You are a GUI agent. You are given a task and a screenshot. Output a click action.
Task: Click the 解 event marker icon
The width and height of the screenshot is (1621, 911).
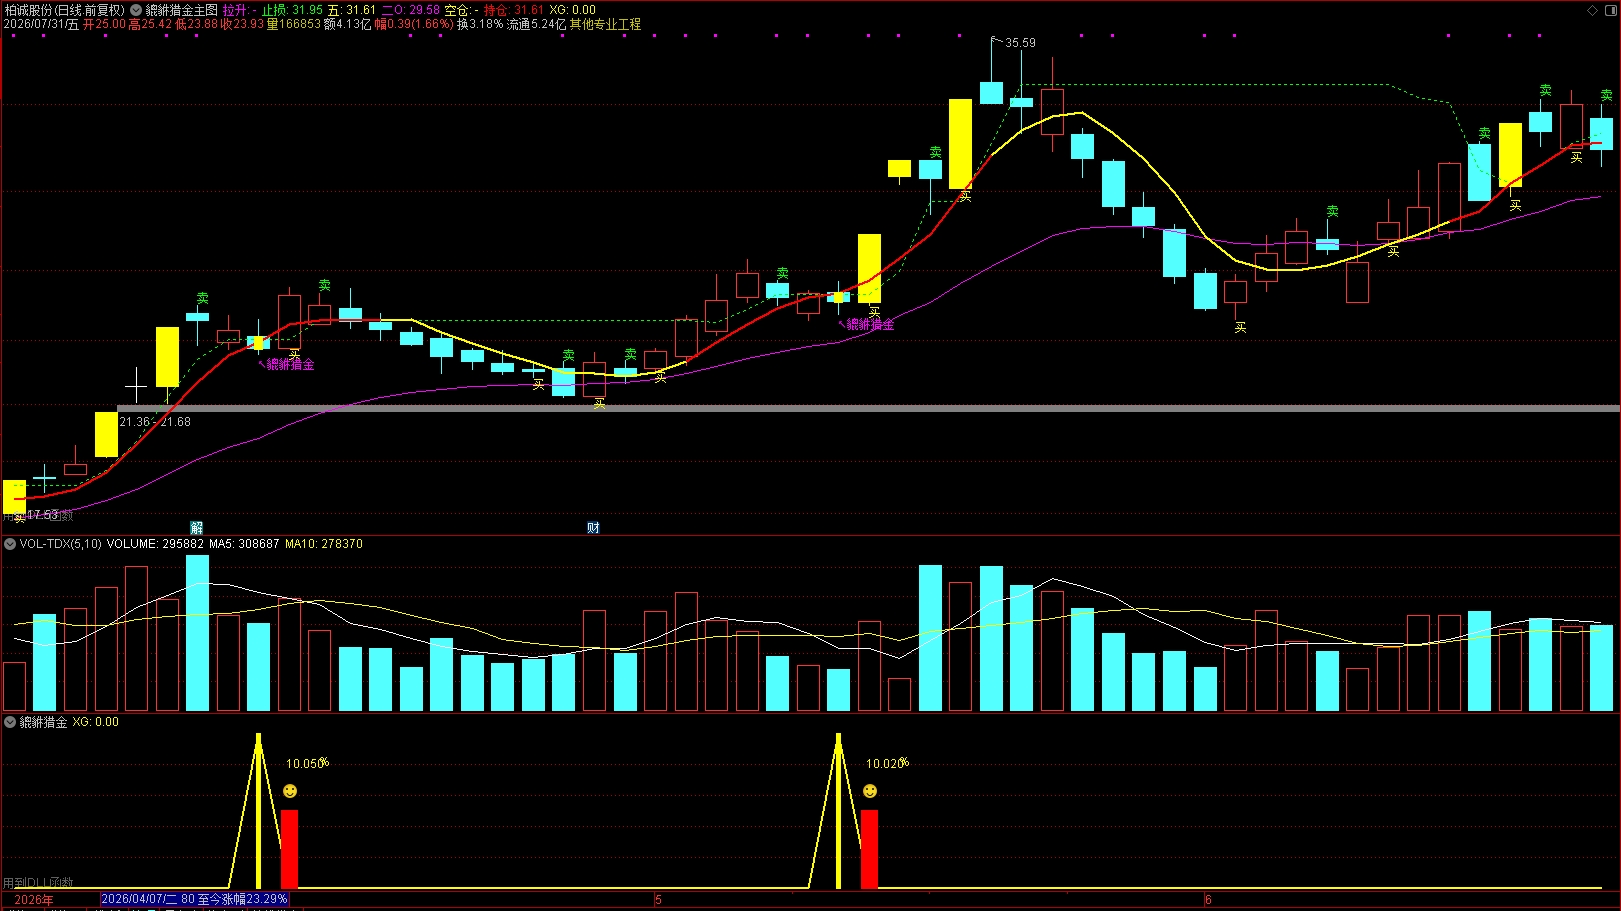(197, 528)
